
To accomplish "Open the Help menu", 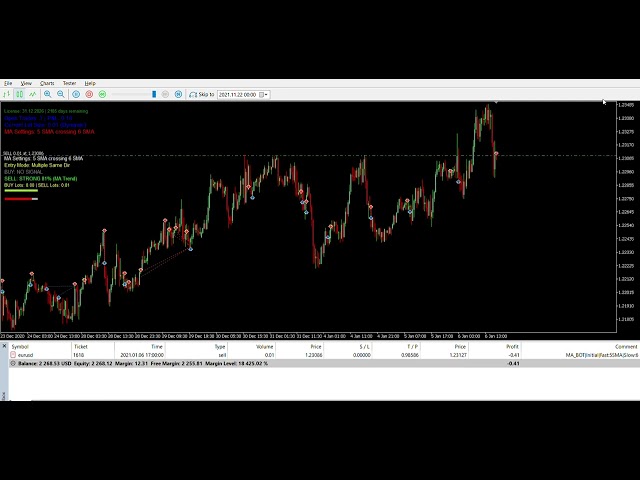I will pos(90,83).
